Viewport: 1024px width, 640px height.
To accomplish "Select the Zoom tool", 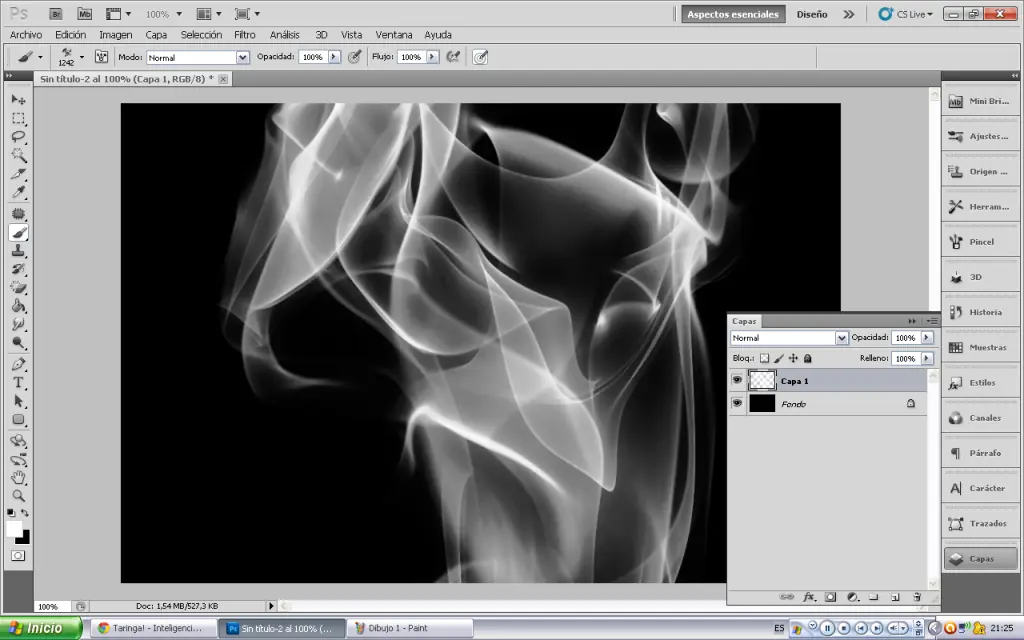I will coord(18,496).
